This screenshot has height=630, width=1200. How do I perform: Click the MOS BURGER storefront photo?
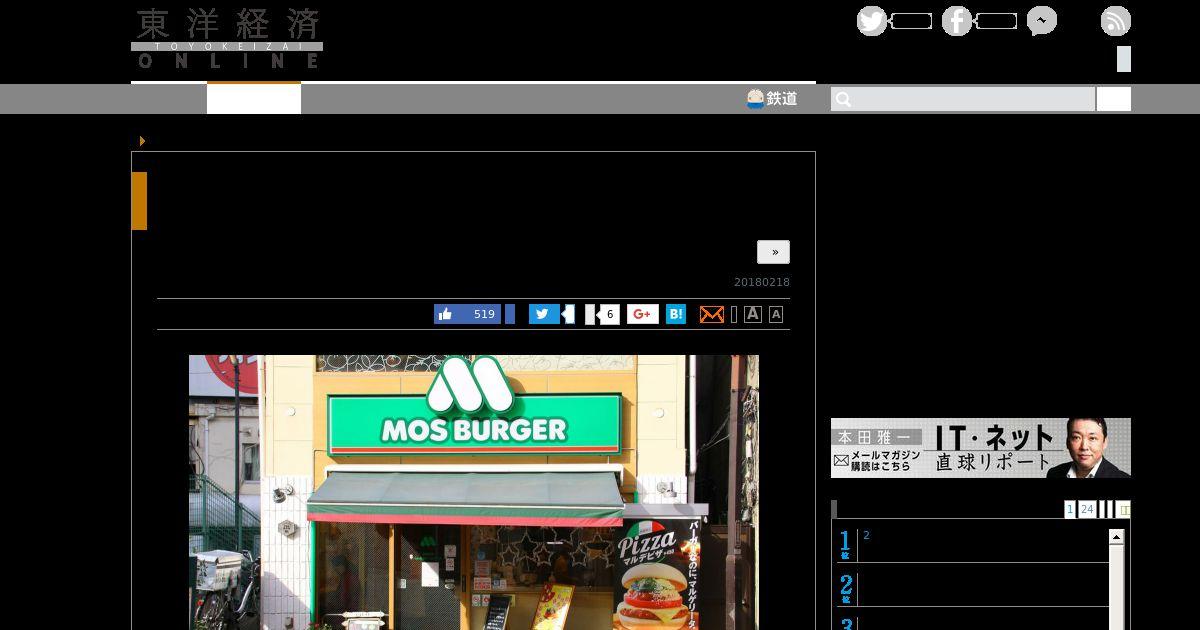tap(474, 492)
